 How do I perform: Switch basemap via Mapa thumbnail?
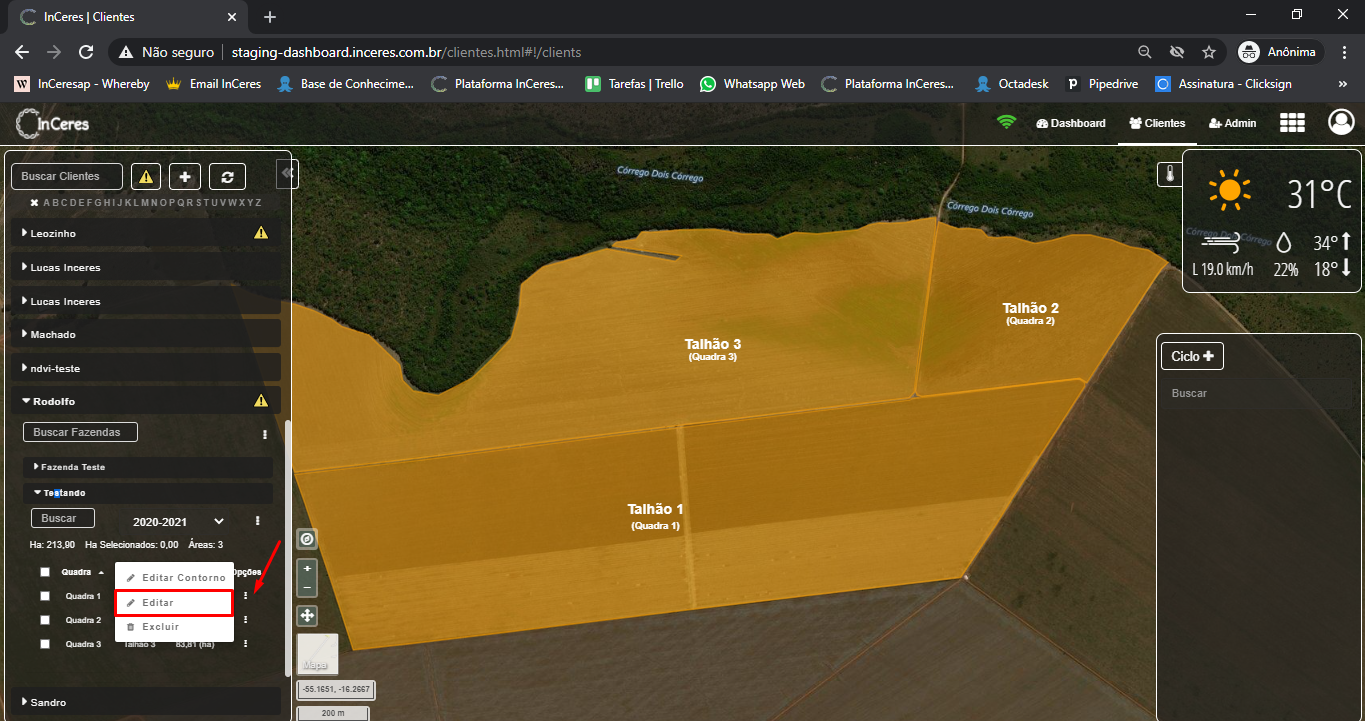318,654
